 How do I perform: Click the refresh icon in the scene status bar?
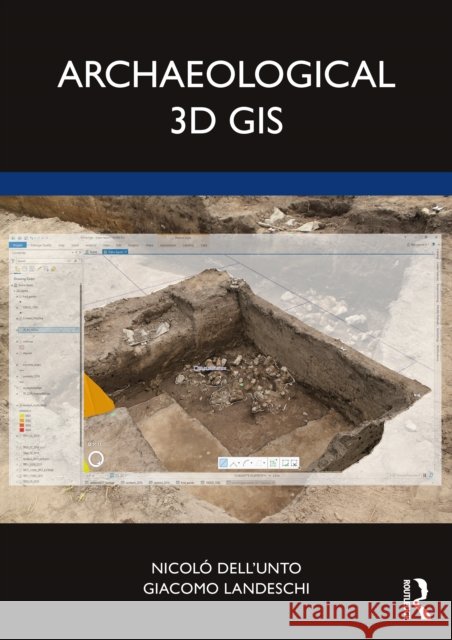(x=431, y=475)
